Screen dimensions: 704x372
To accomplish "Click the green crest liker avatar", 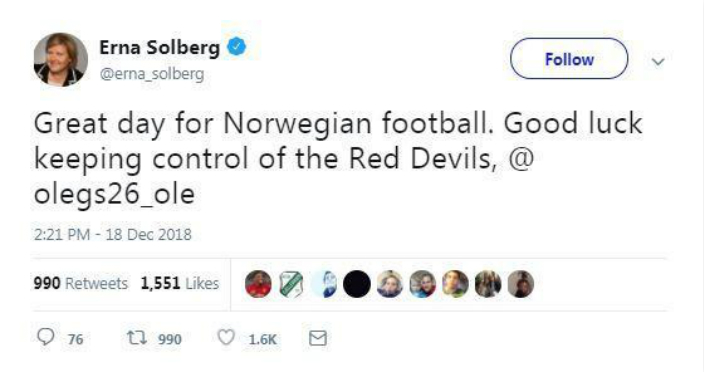I will click(x=291, y=284).
